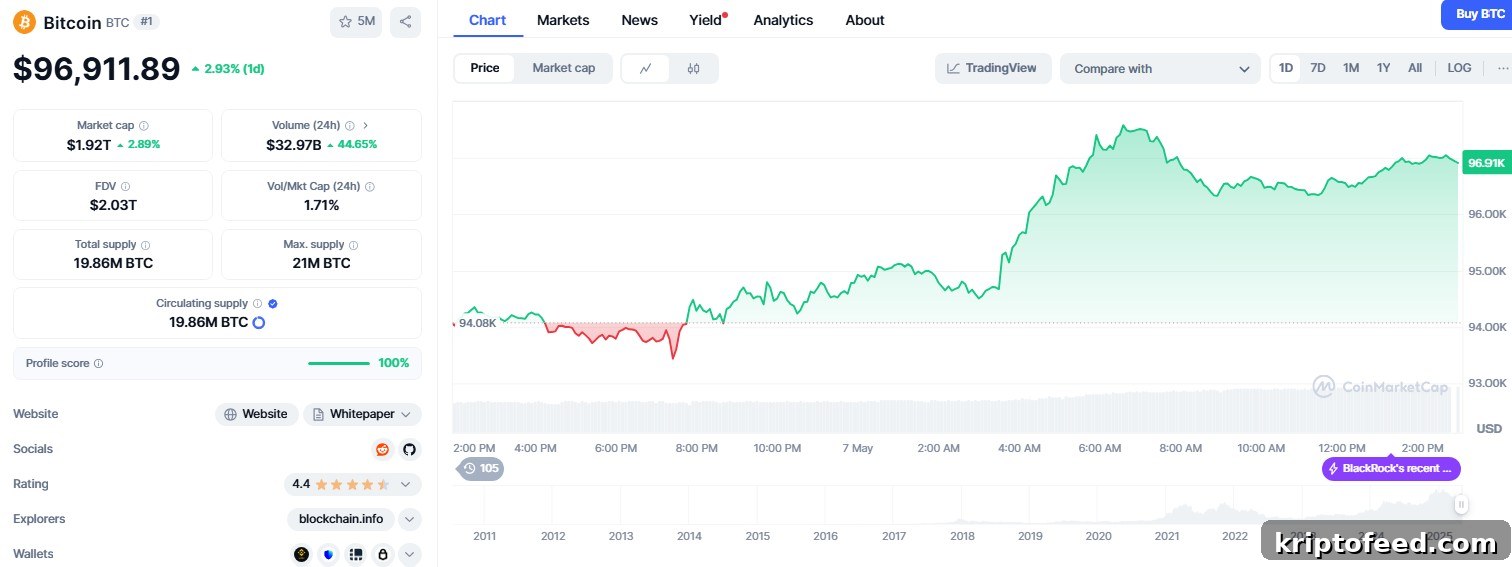Visit the Bitcoin Website link

coord(256,414)
